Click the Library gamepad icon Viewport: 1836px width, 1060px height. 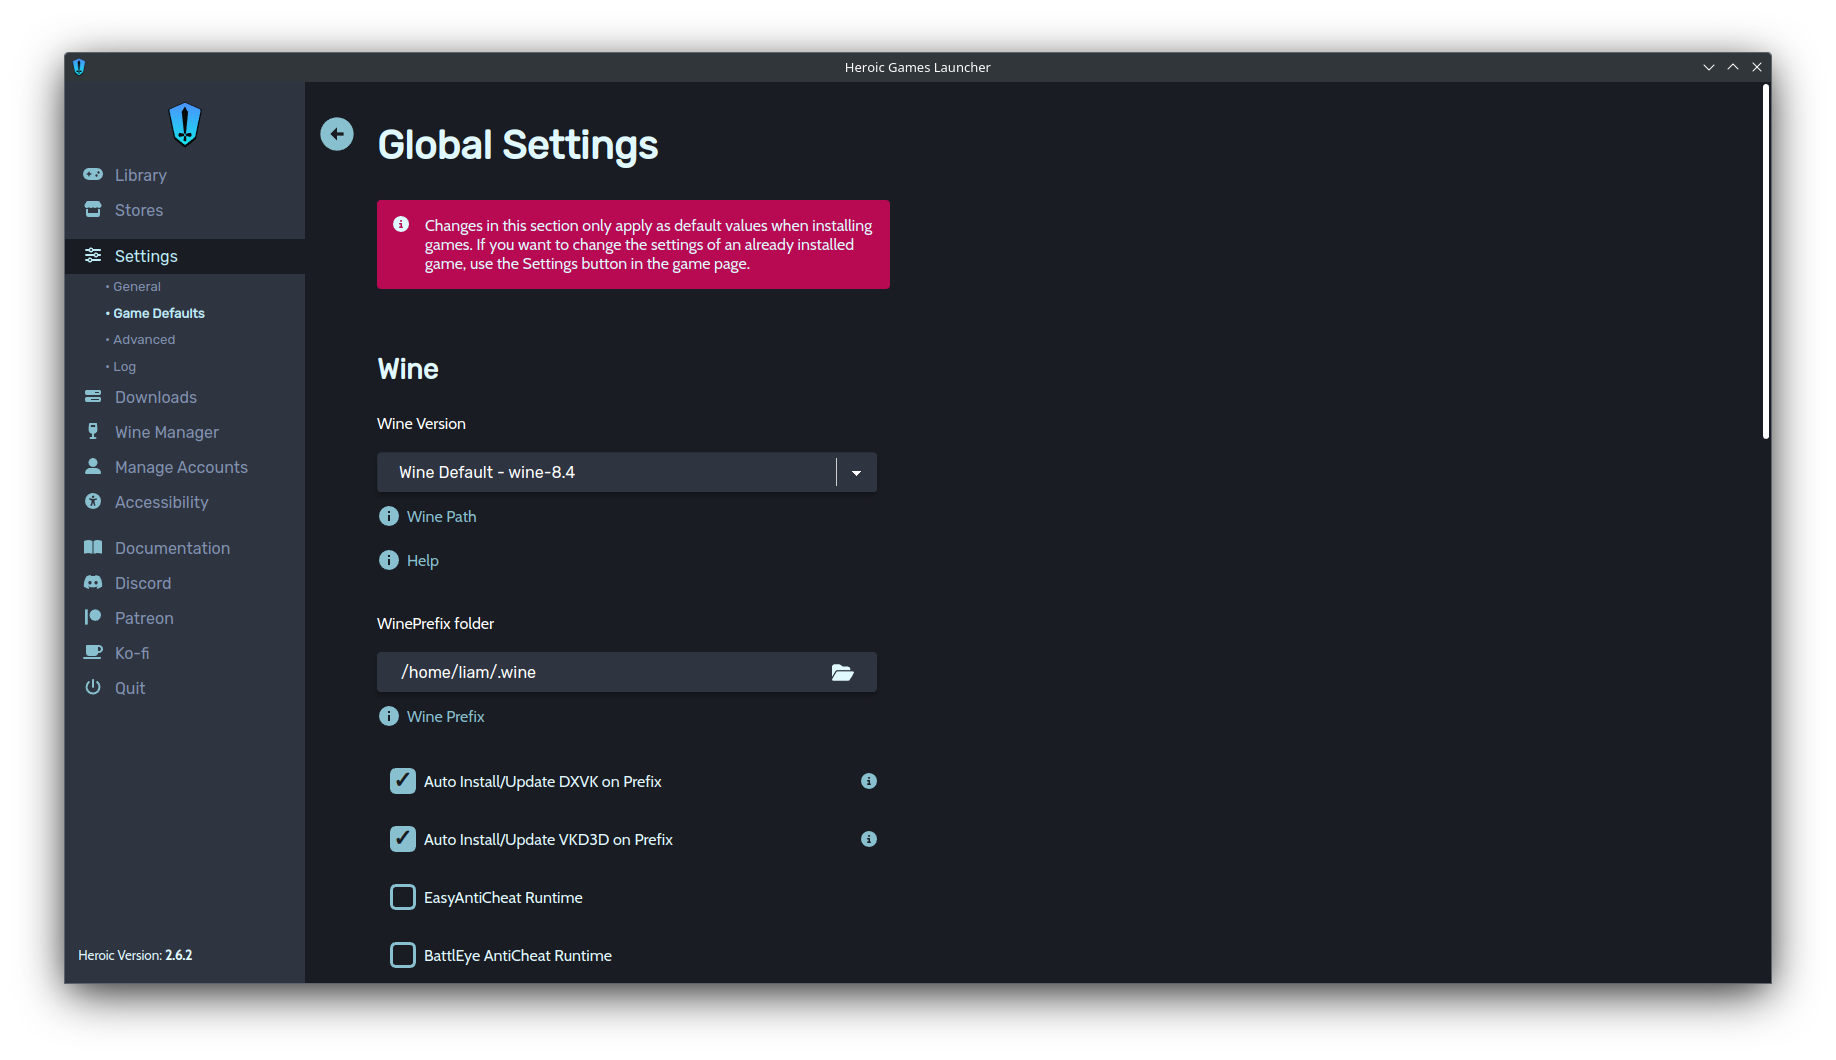click(x=93, y=174)
